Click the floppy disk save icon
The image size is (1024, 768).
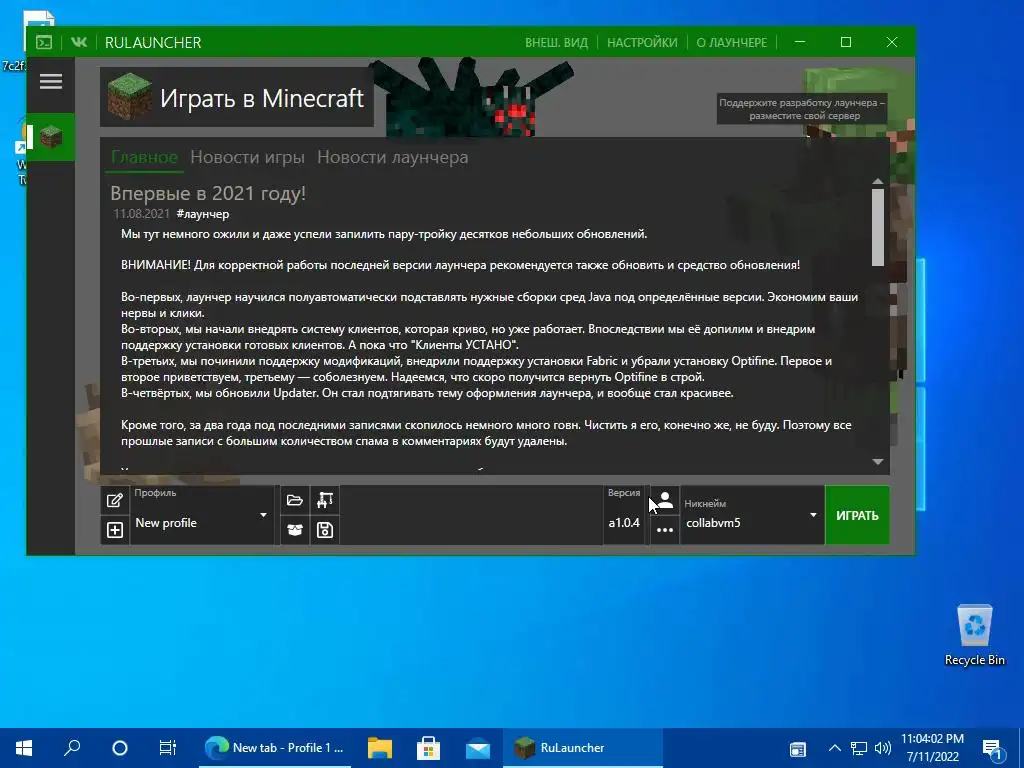click(325, 530)
